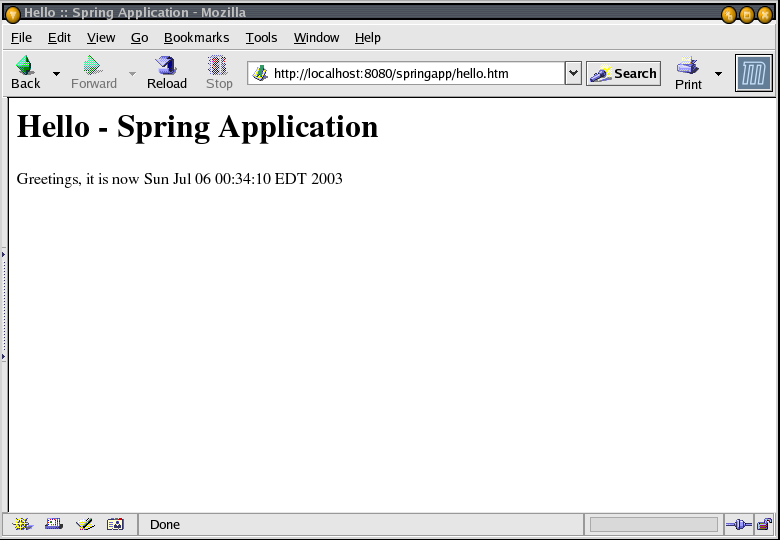Click the Done status text
Viewport: 780px width, 540px height.
(x=165, y=525)
